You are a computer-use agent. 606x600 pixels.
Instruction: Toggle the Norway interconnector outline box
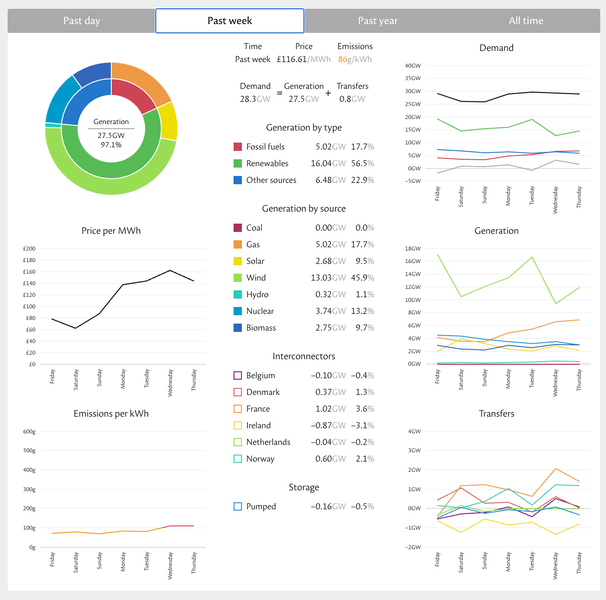click(238, 459)
